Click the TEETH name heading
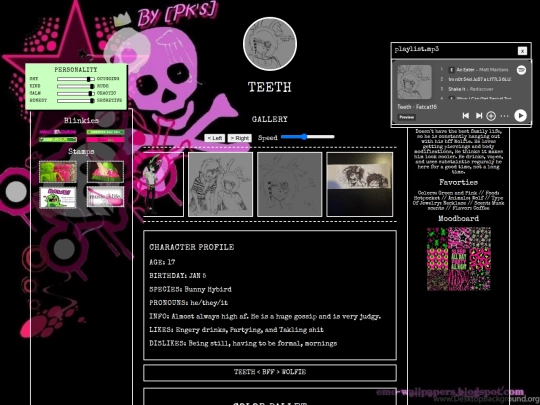This screenshot has width=540, height=405. [270, 87]
